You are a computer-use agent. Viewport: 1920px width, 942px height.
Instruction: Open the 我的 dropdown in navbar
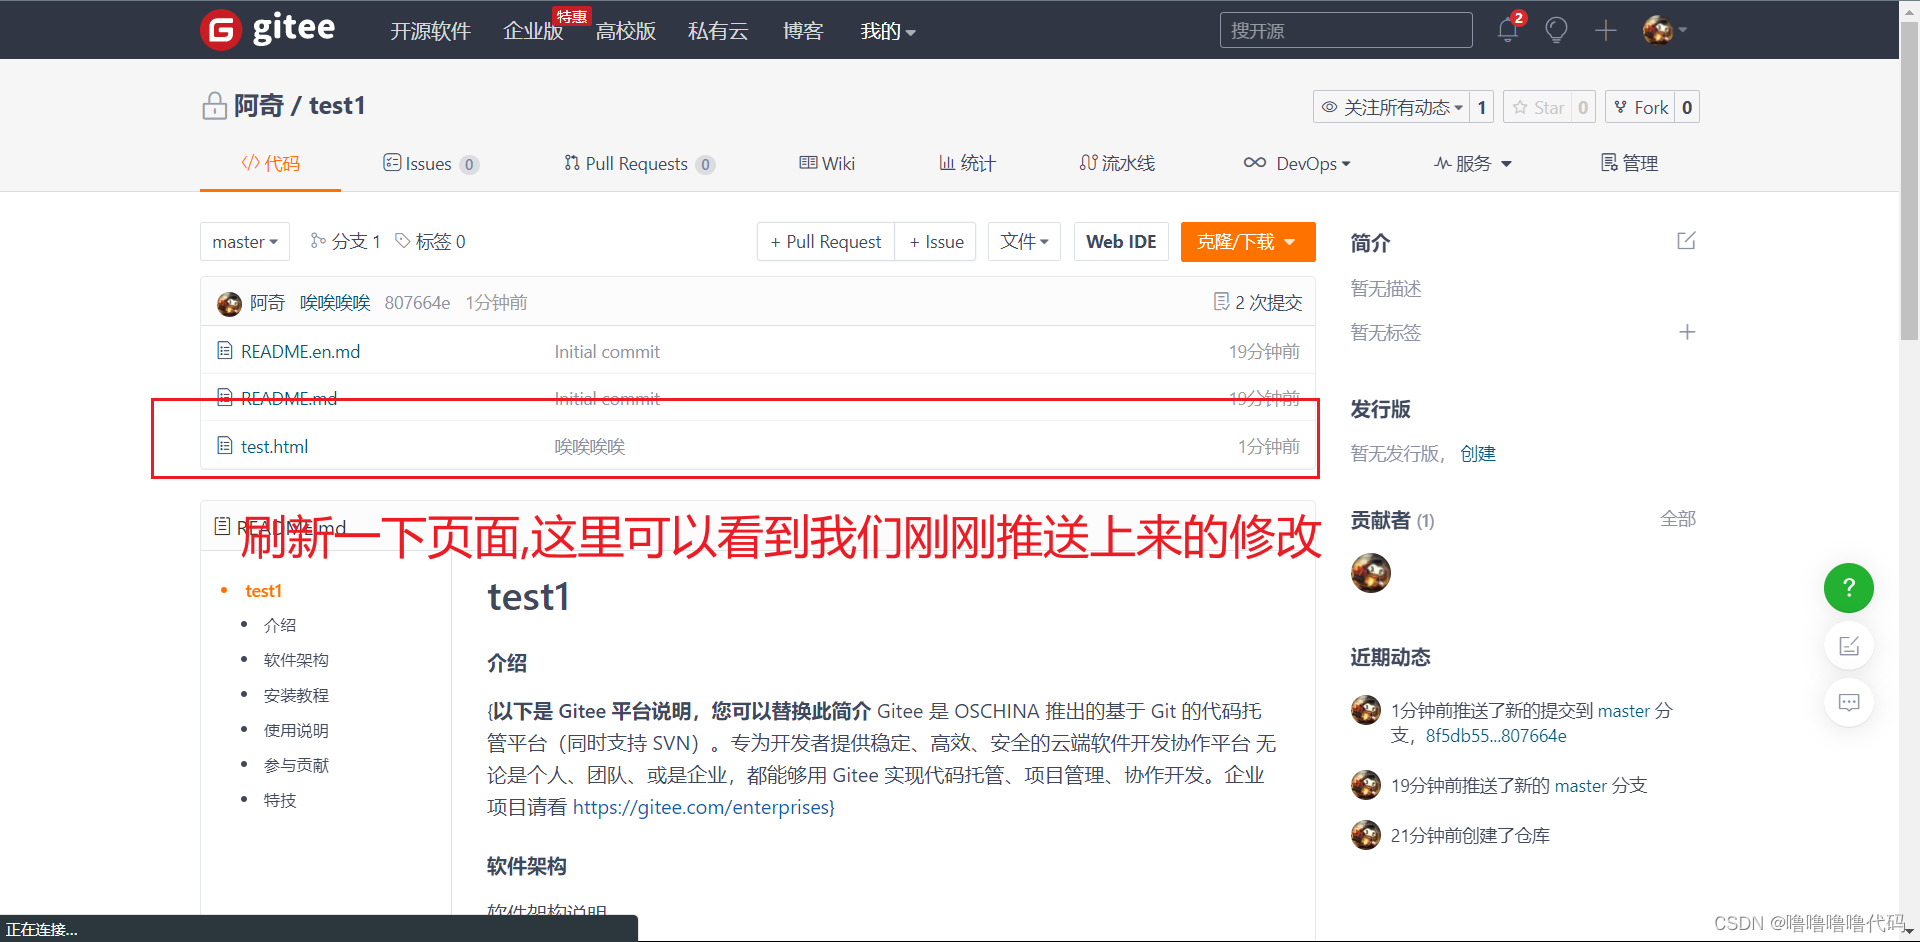pos(888,31)
